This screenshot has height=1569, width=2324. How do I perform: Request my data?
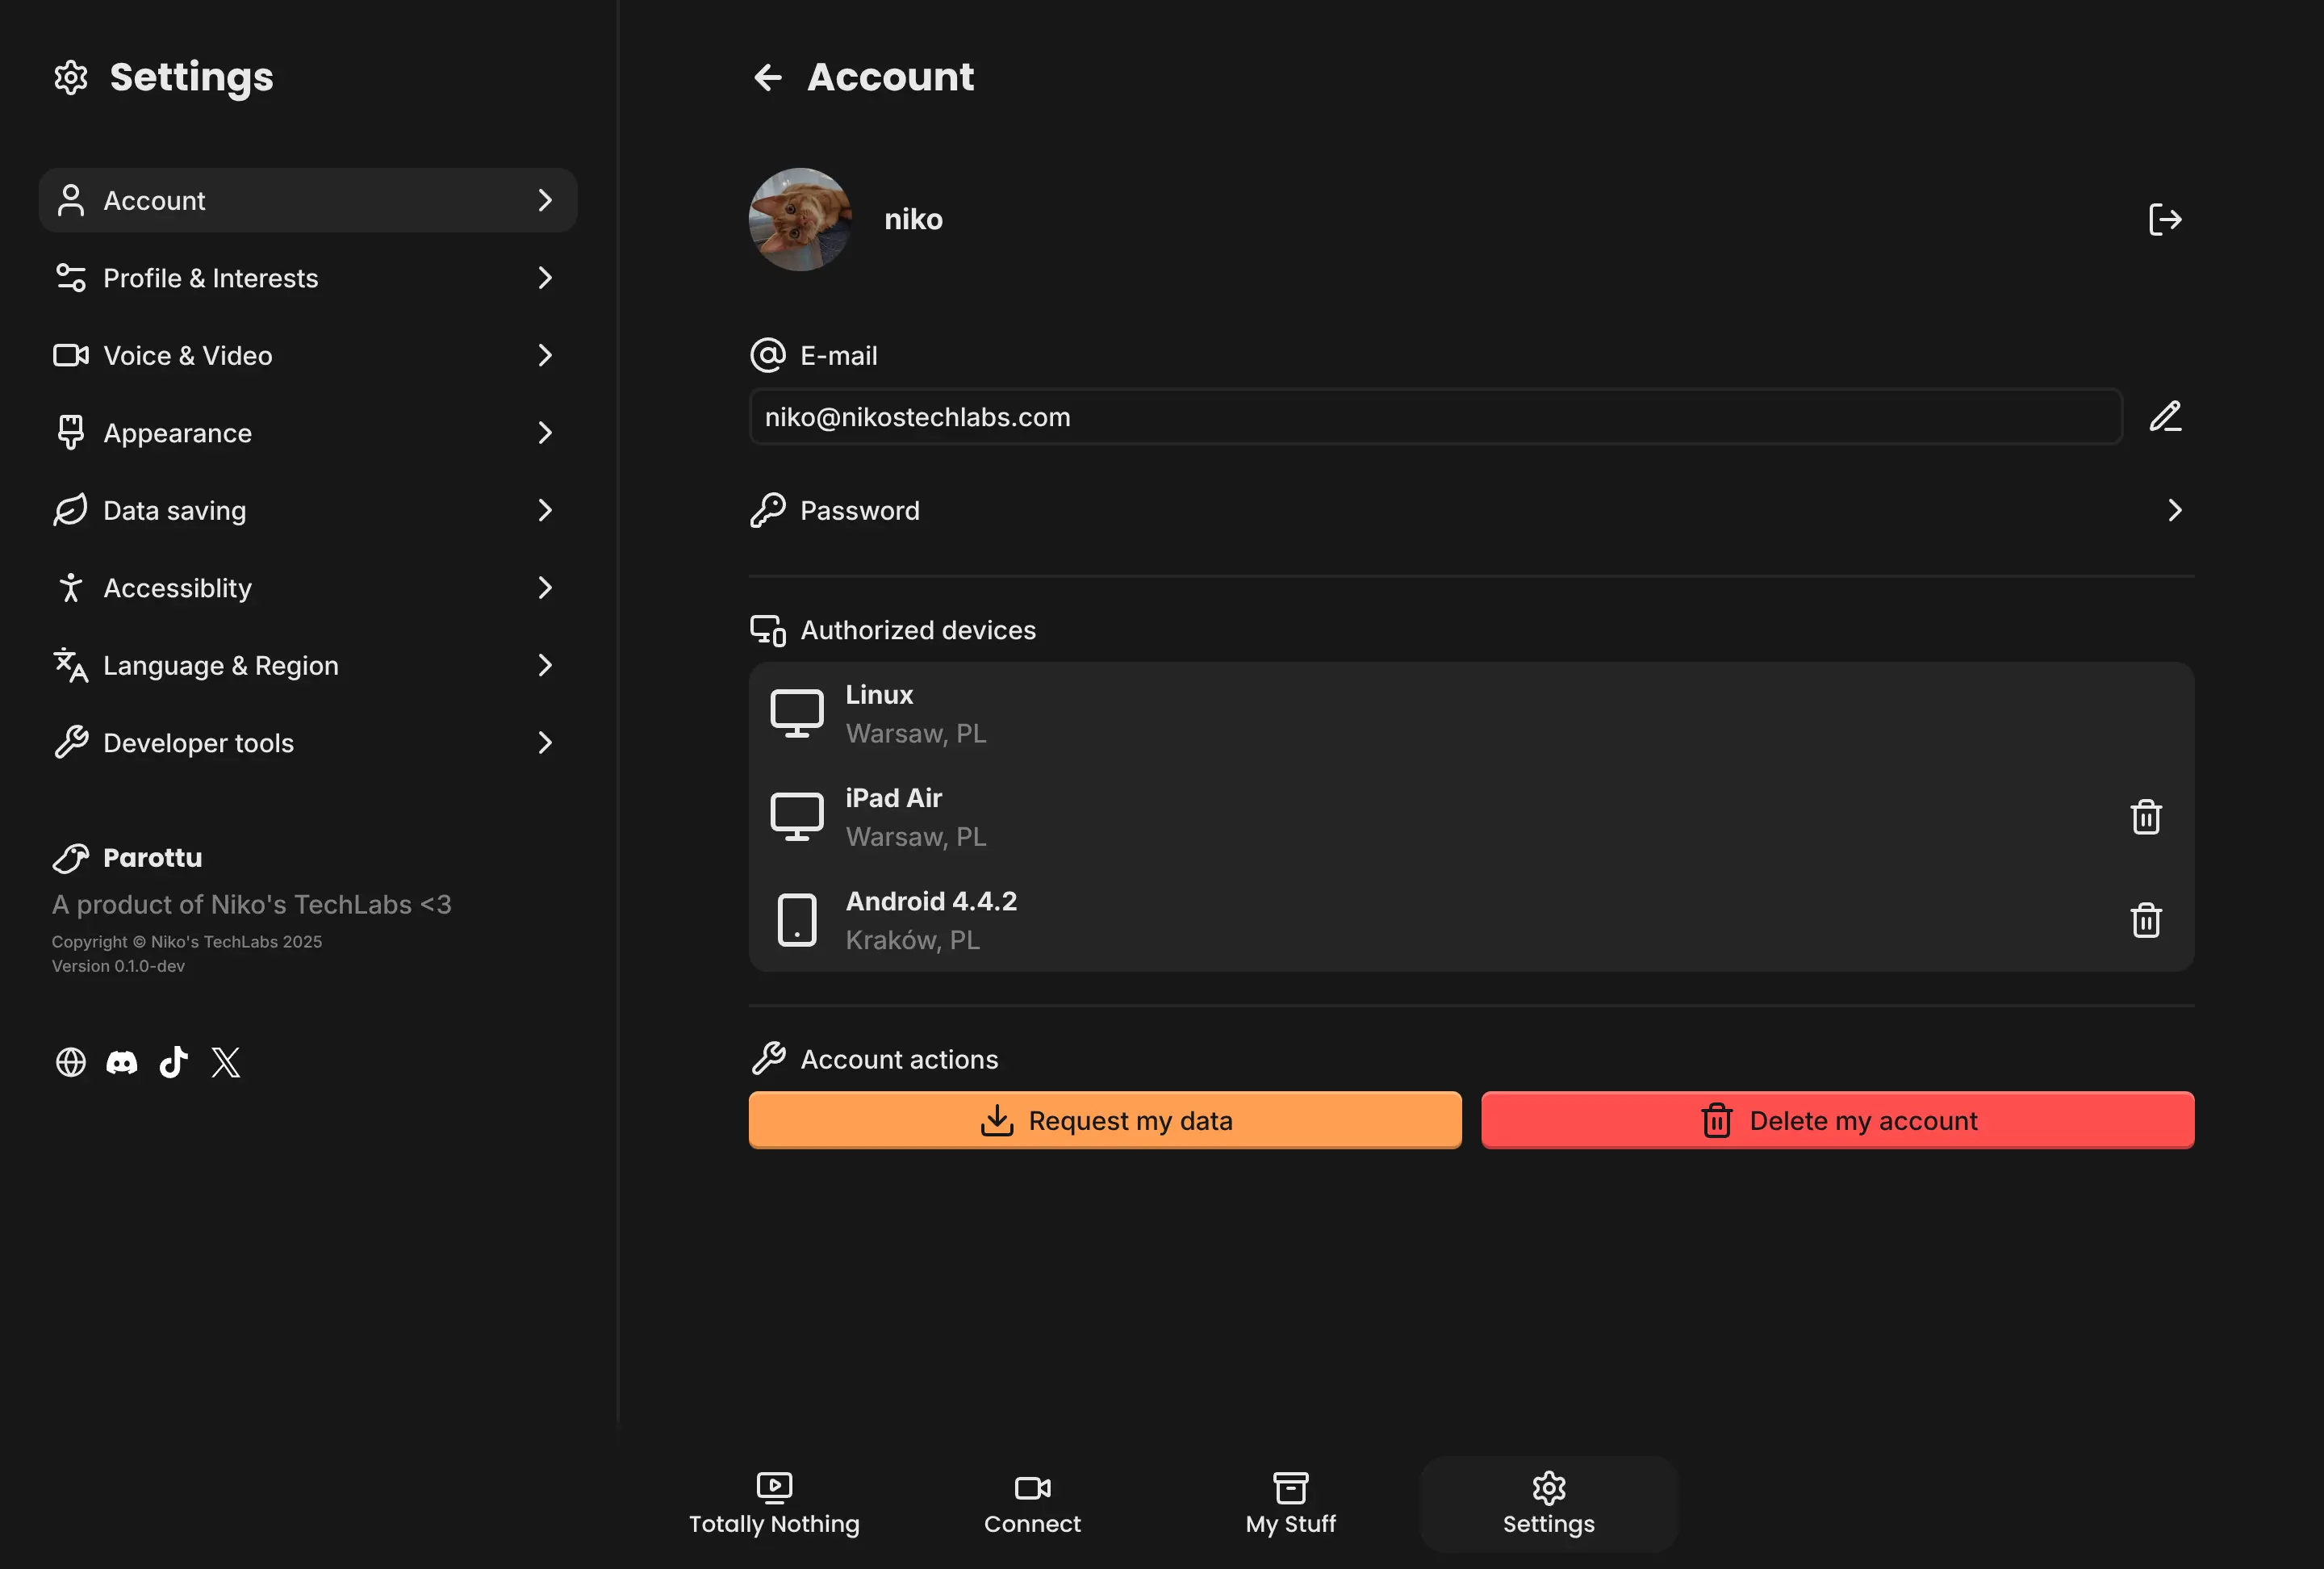coord(1105,1120)
